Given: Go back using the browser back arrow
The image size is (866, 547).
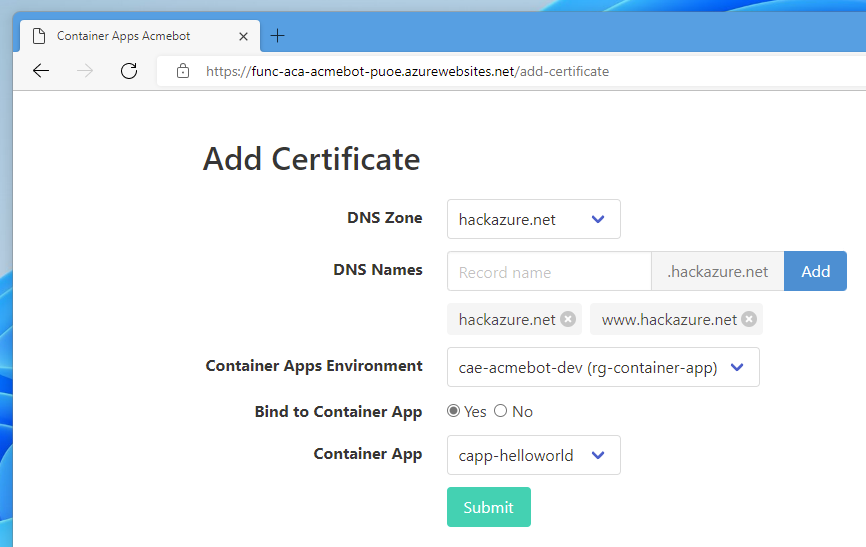Looking at the screenshot, I should [x=41, y=71].
